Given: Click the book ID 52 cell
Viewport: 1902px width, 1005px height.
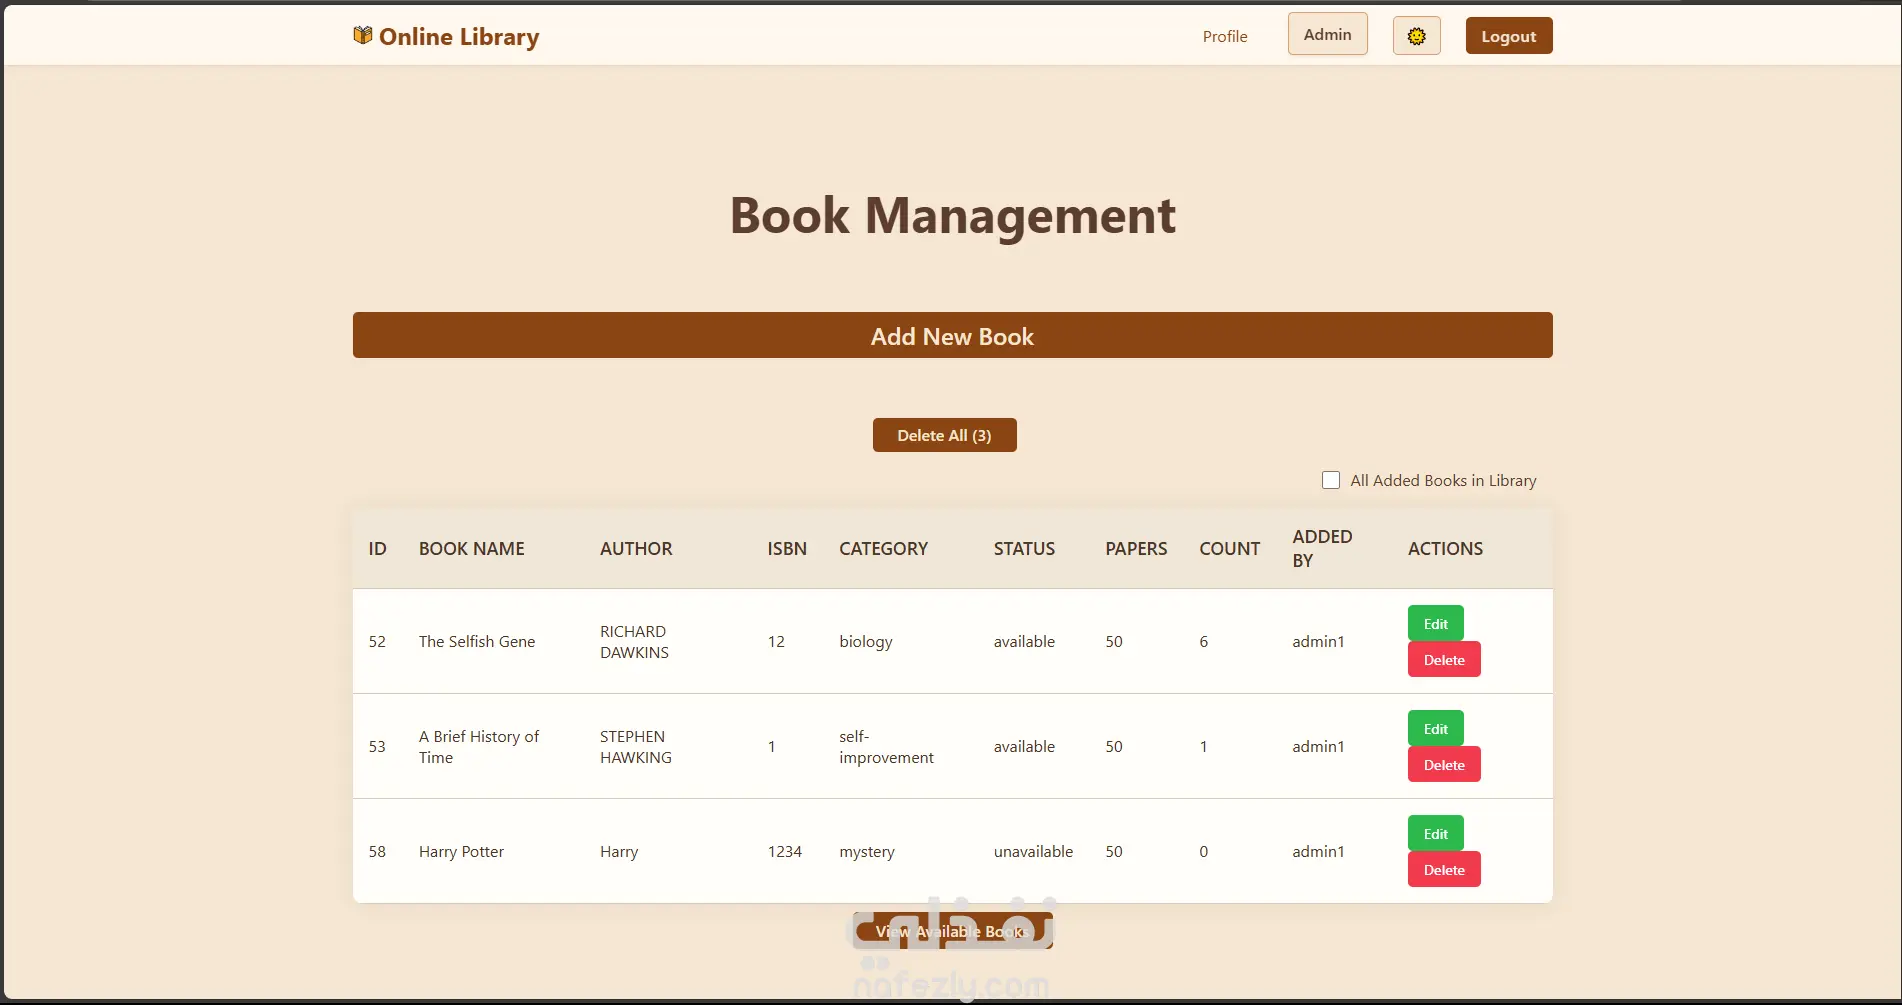Looking at the screenshot, I should click(x=377, y=641).
